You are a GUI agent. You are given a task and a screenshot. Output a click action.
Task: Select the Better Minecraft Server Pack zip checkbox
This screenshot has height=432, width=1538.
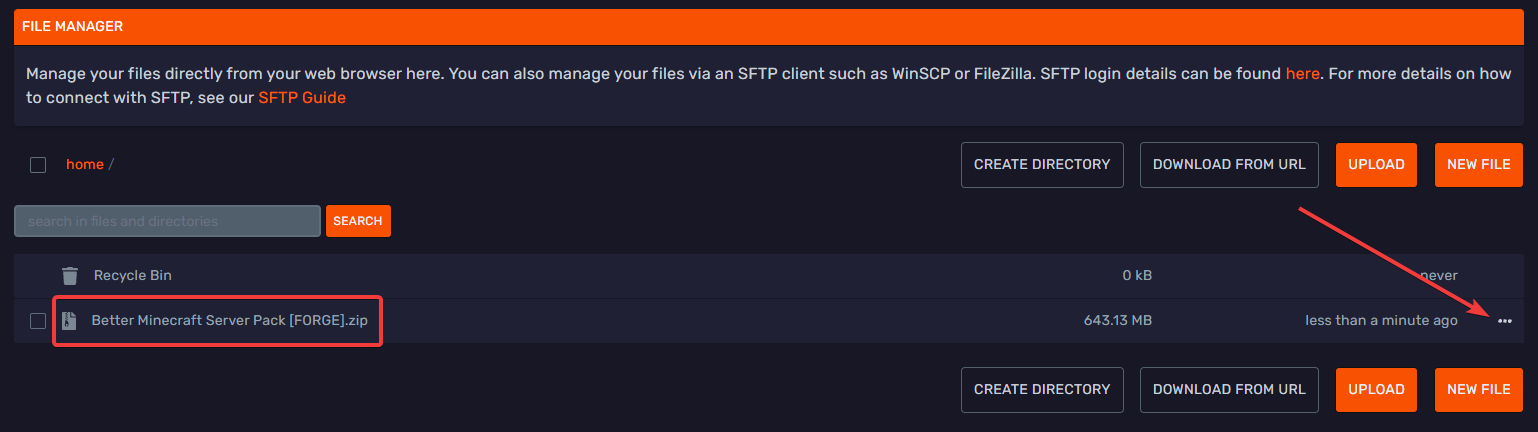click(x=38, y=321)
